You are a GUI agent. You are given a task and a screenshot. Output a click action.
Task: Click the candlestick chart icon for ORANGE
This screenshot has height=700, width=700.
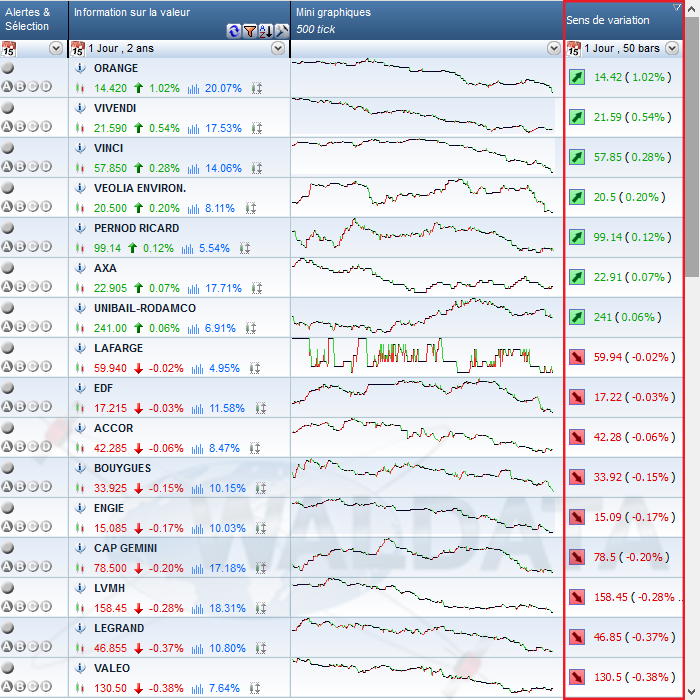(80, 88)
